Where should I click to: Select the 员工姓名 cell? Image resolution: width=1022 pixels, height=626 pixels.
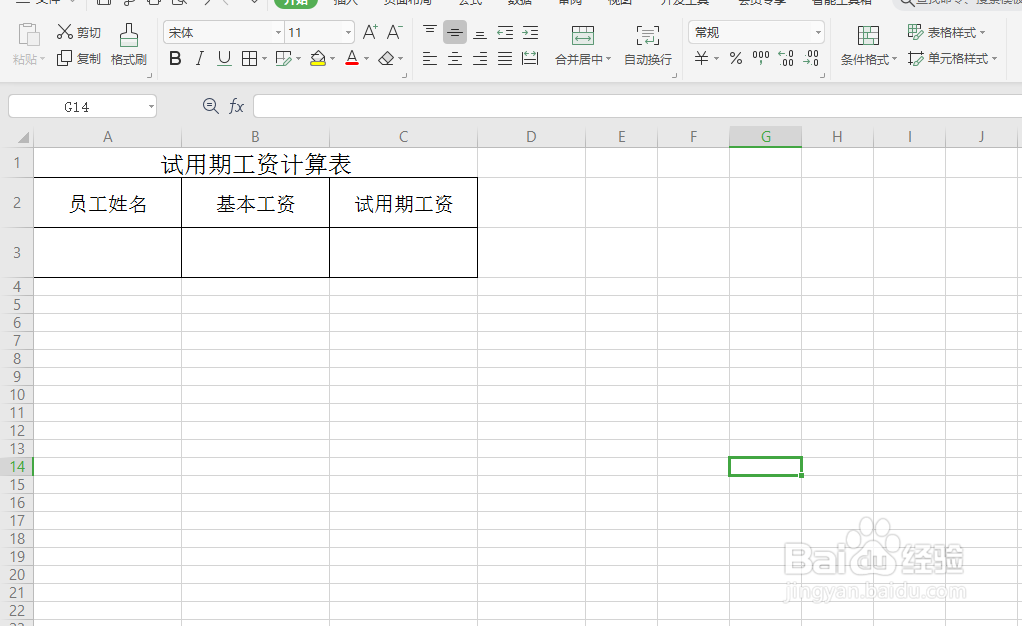tap(108, 203)
